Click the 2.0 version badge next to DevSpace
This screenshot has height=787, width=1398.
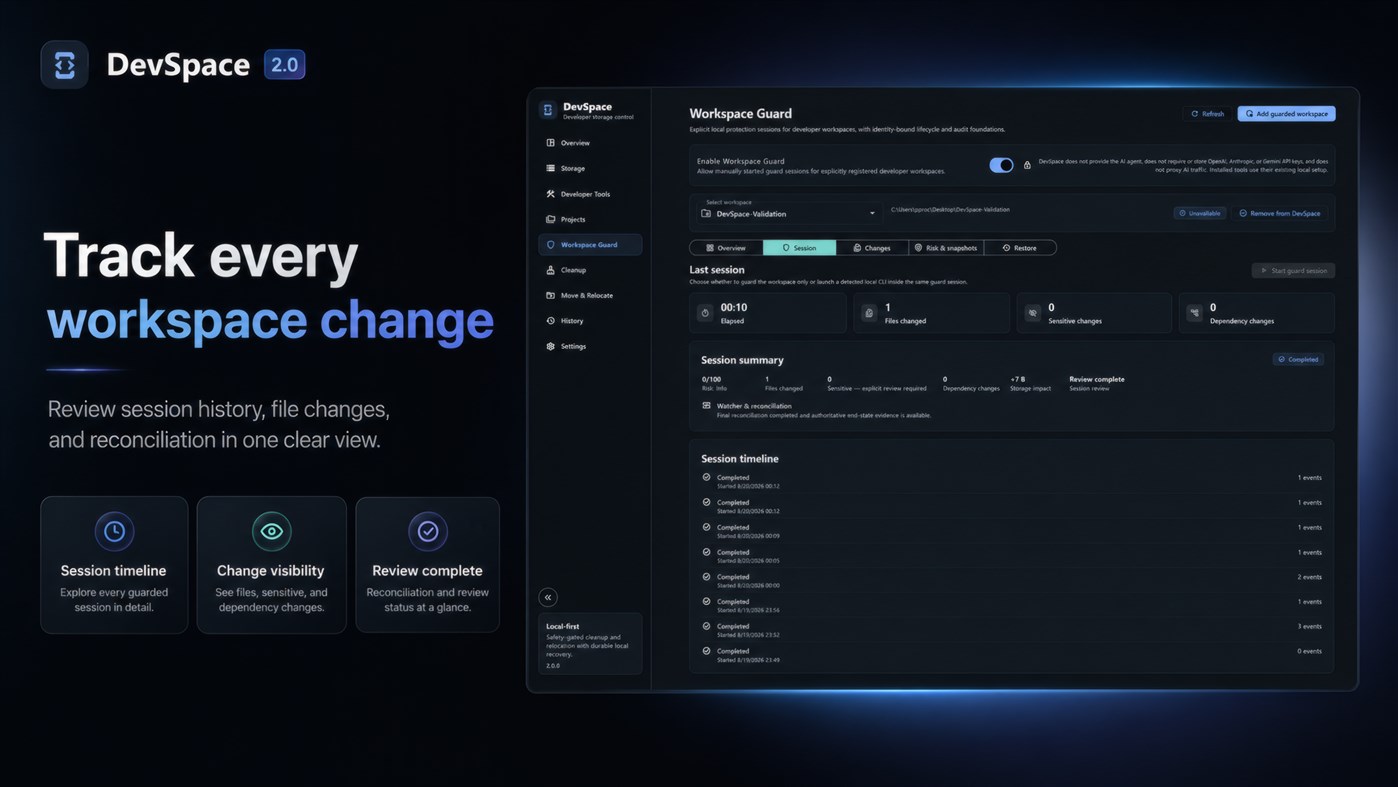(x=285, y=65)
